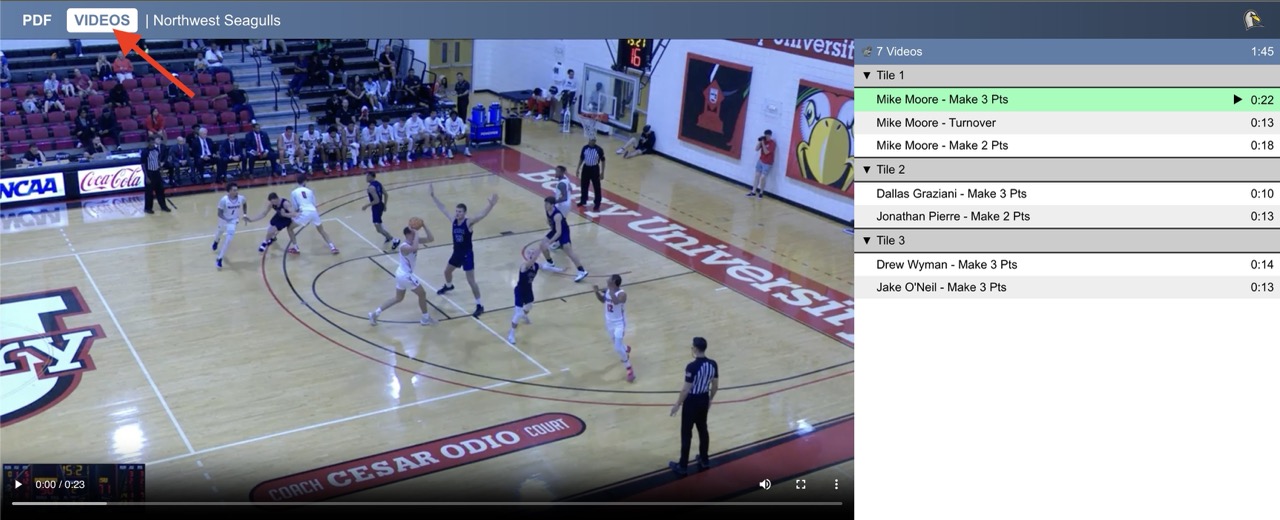Click the Northwest Seagulls title
This screenshot has width=1280, height=520.
217,20
